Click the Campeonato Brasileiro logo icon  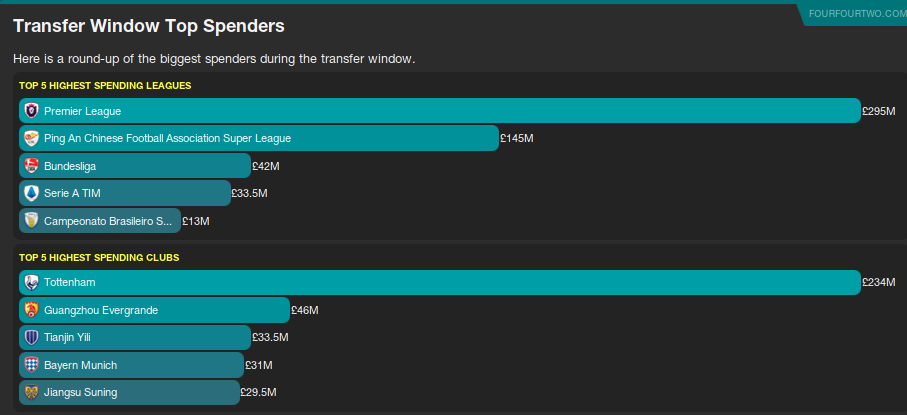coord(31,220)
